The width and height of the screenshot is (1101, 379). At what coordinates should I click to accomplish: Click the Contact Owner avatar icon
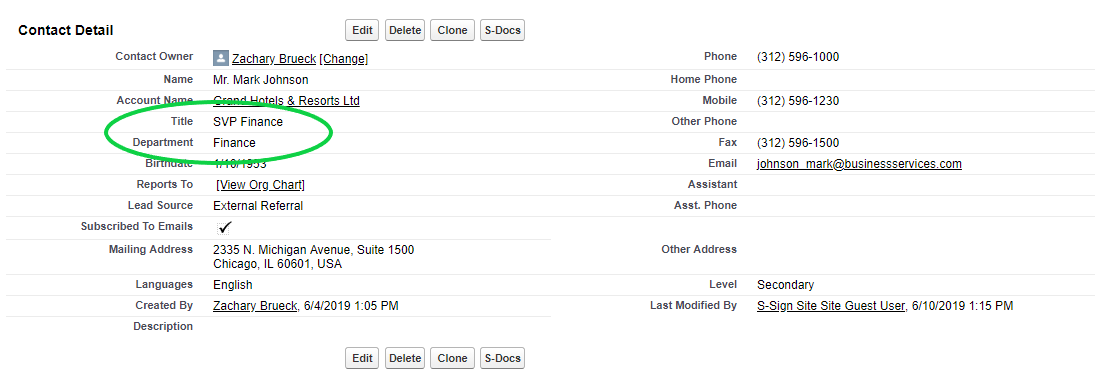(x=220, y=58)
